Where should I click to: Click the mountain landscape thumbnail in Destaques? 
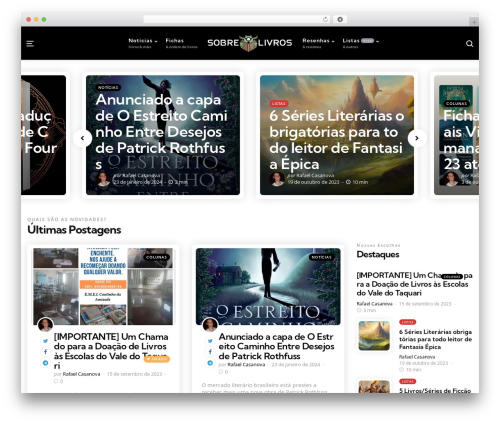coord(374,336)
